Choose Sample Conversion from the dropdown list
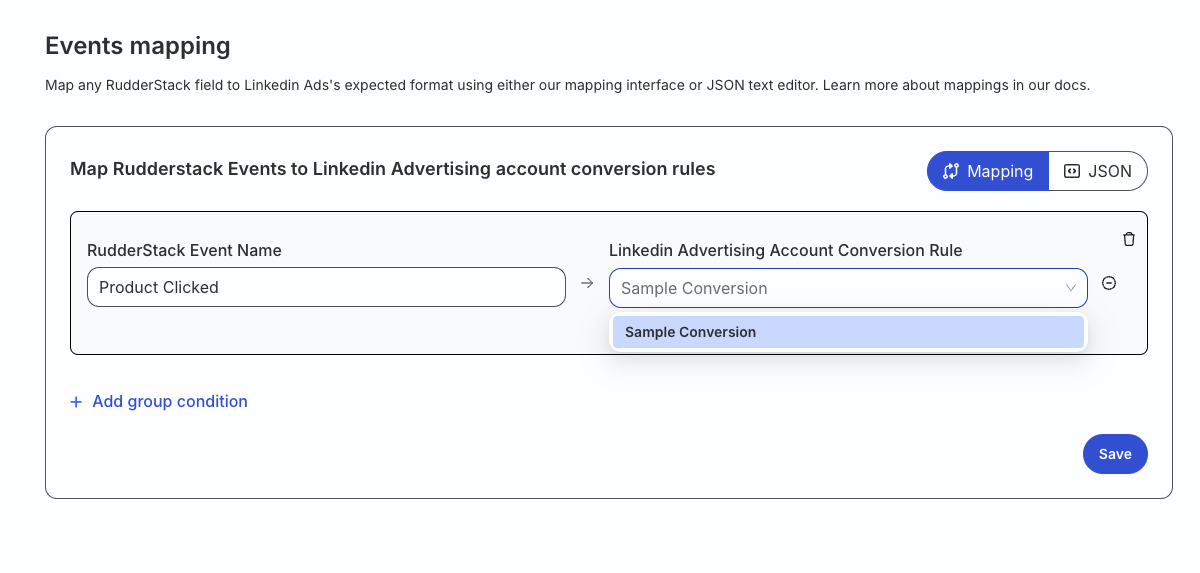 (x=848, y=332)
